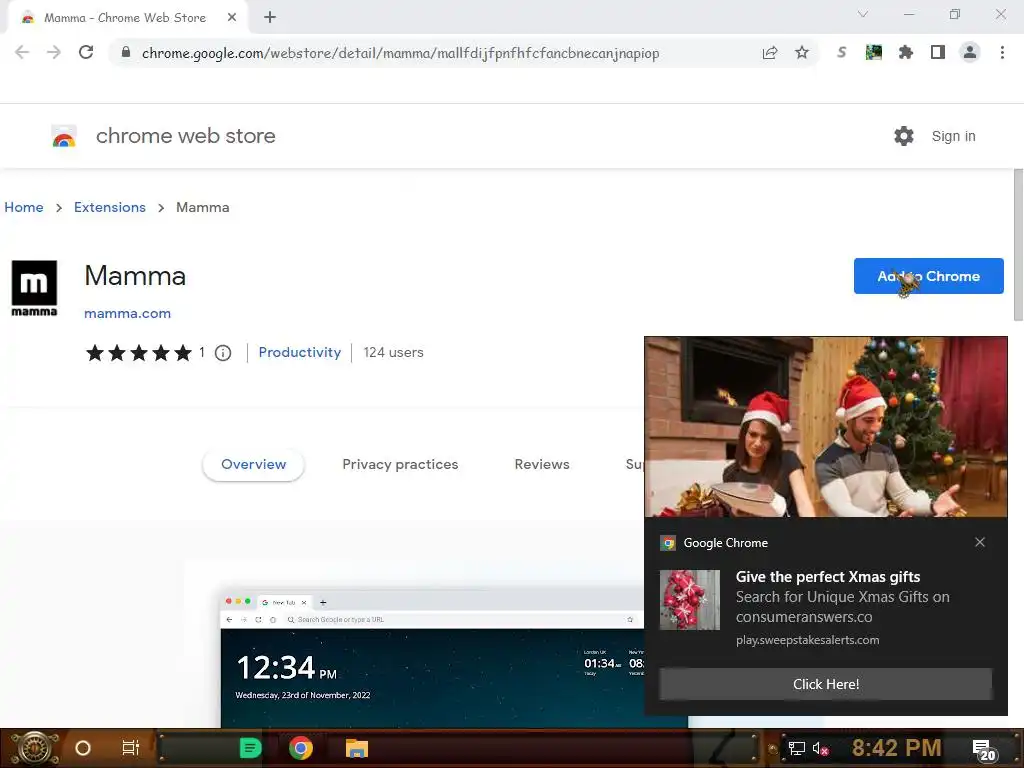
Task: Click the five-star rating
Action: [x=139, y=353]
